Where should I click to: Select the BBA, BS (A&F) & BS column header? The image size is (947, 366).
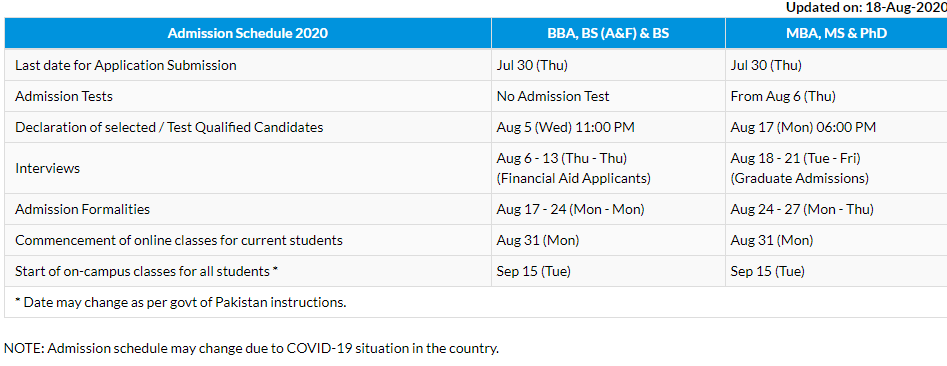(x=608, y=33)
